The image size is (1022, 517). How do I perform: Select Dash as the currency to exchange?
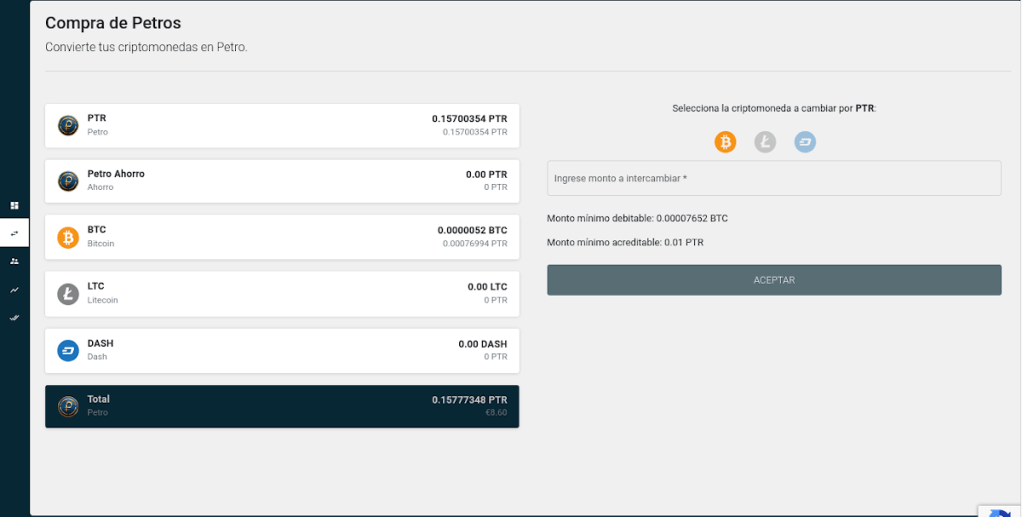805,142
